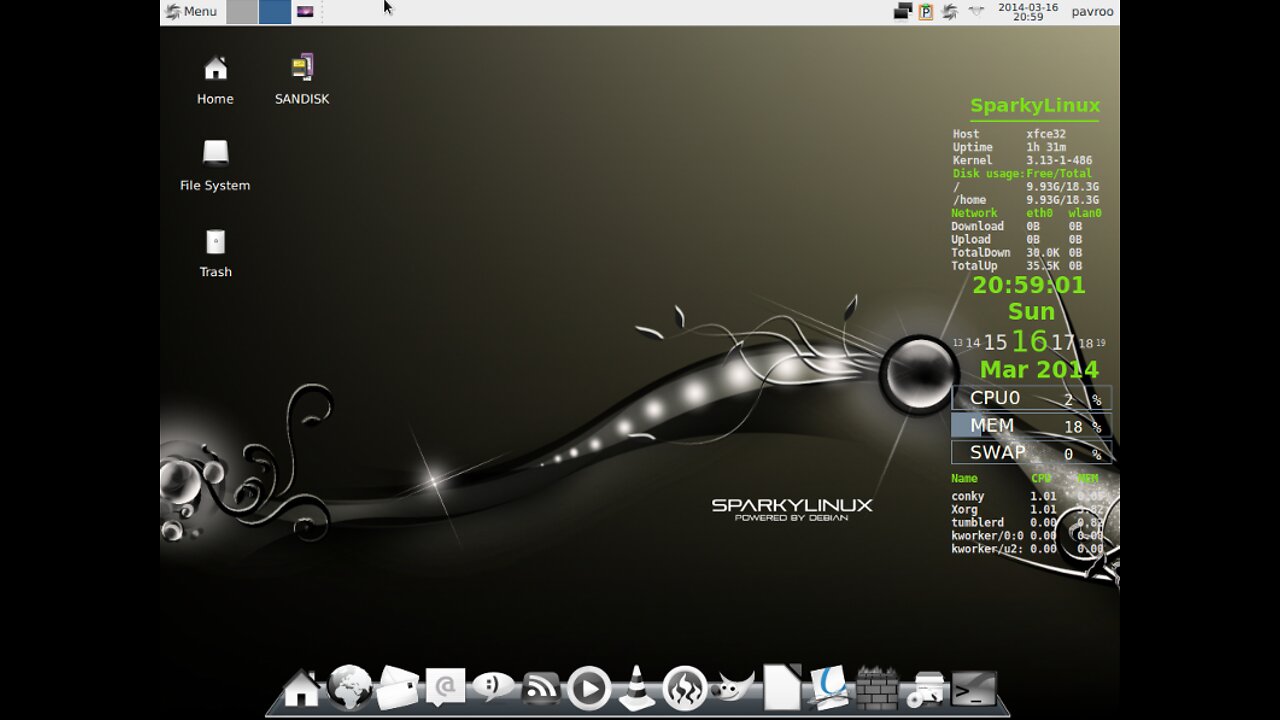Click the dual-monitor tray icon

(x=903, y=12)
